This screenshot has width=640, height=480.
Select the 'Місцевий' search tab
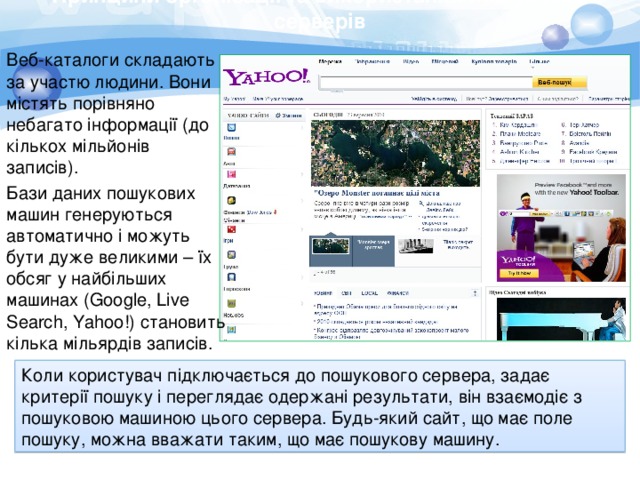(x=445, y=62)
